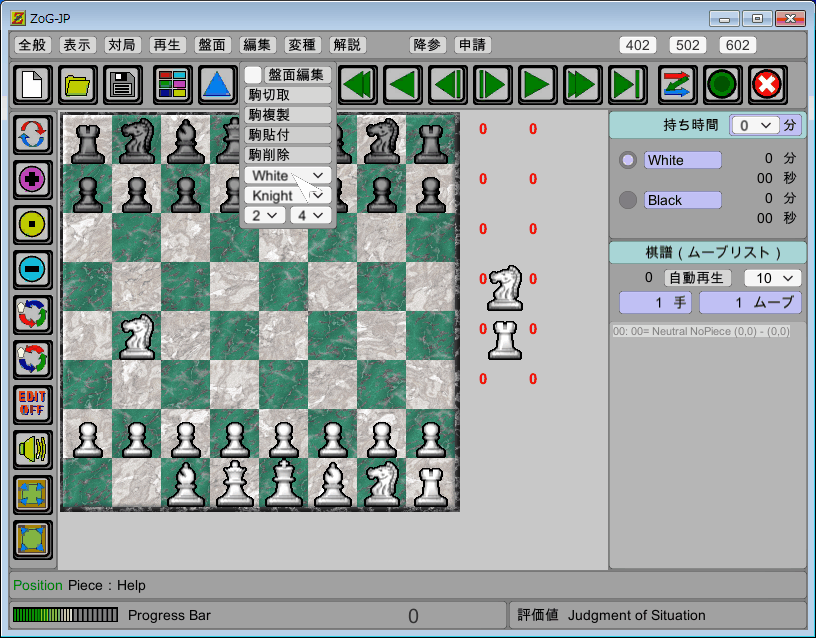Click the 駒削除 button

(x=288, y=155)
